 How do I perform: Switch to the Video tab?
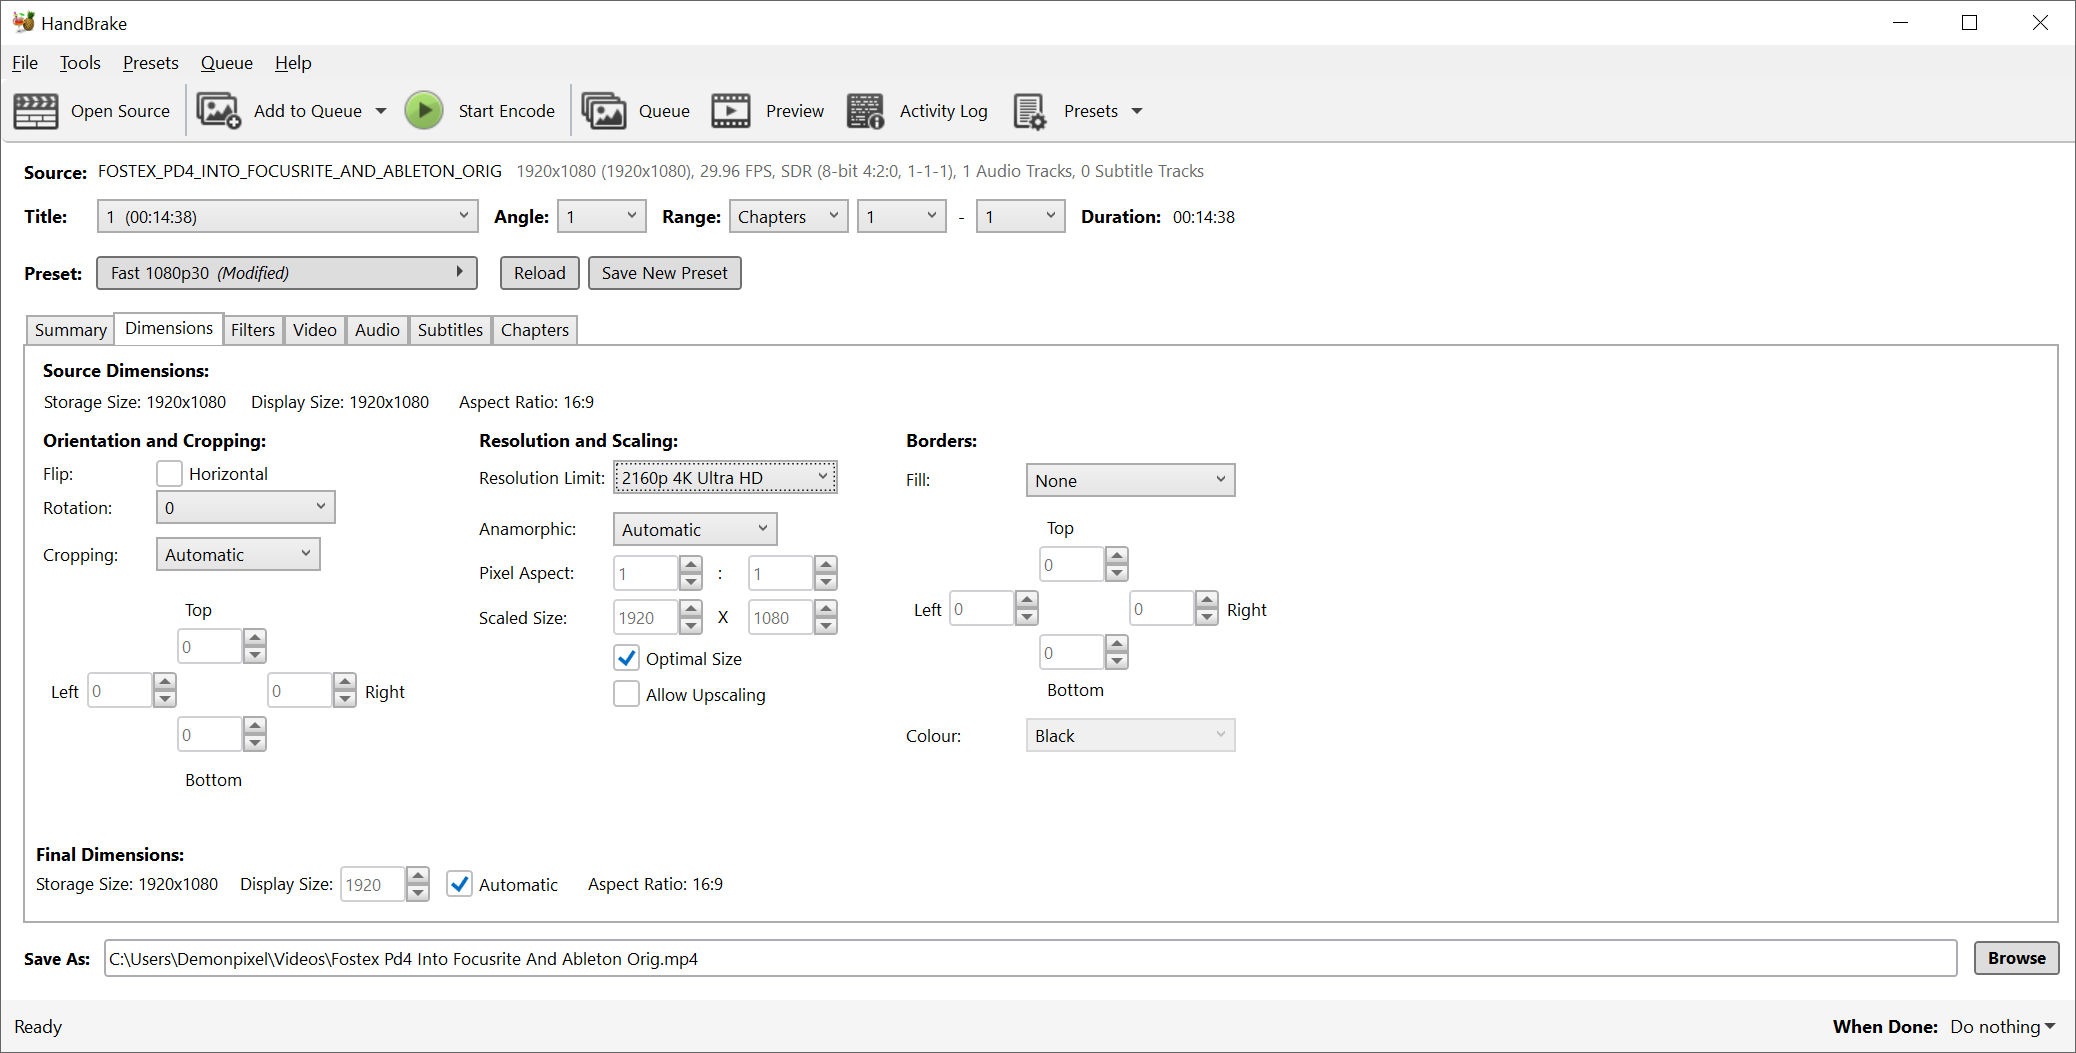click(315, 330)
